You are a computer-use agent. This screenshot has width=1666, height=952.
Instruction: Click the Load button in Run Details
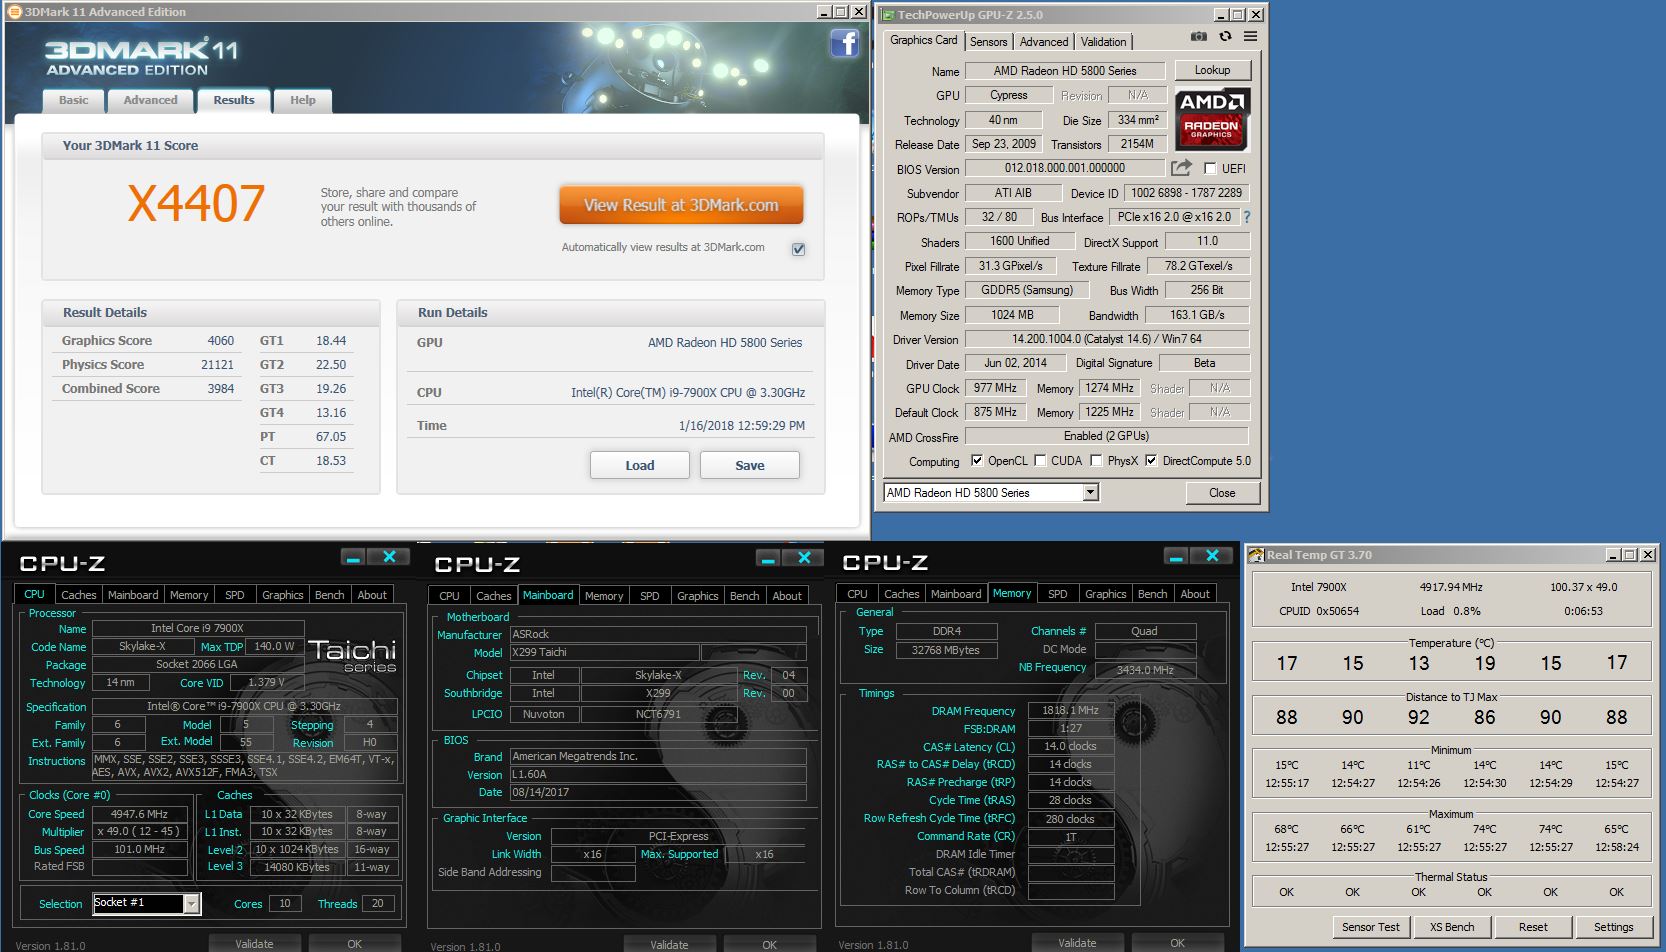coord(640,465)
